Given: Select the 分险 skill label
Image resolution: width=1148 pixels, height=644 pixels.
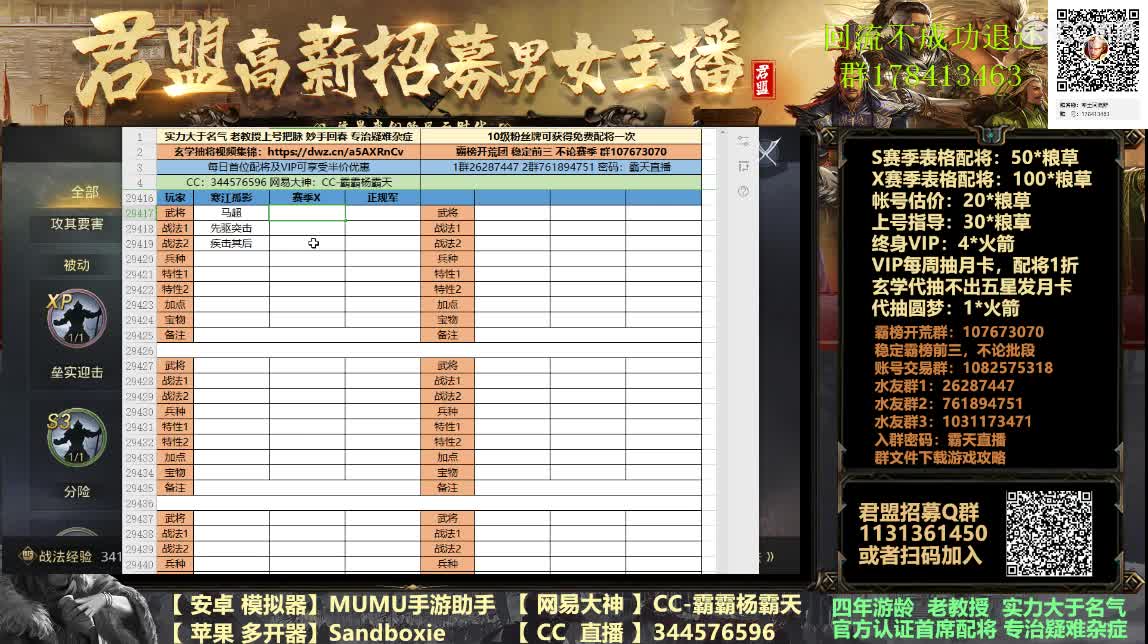Looking at the screenshot, I should click(76, 491).
